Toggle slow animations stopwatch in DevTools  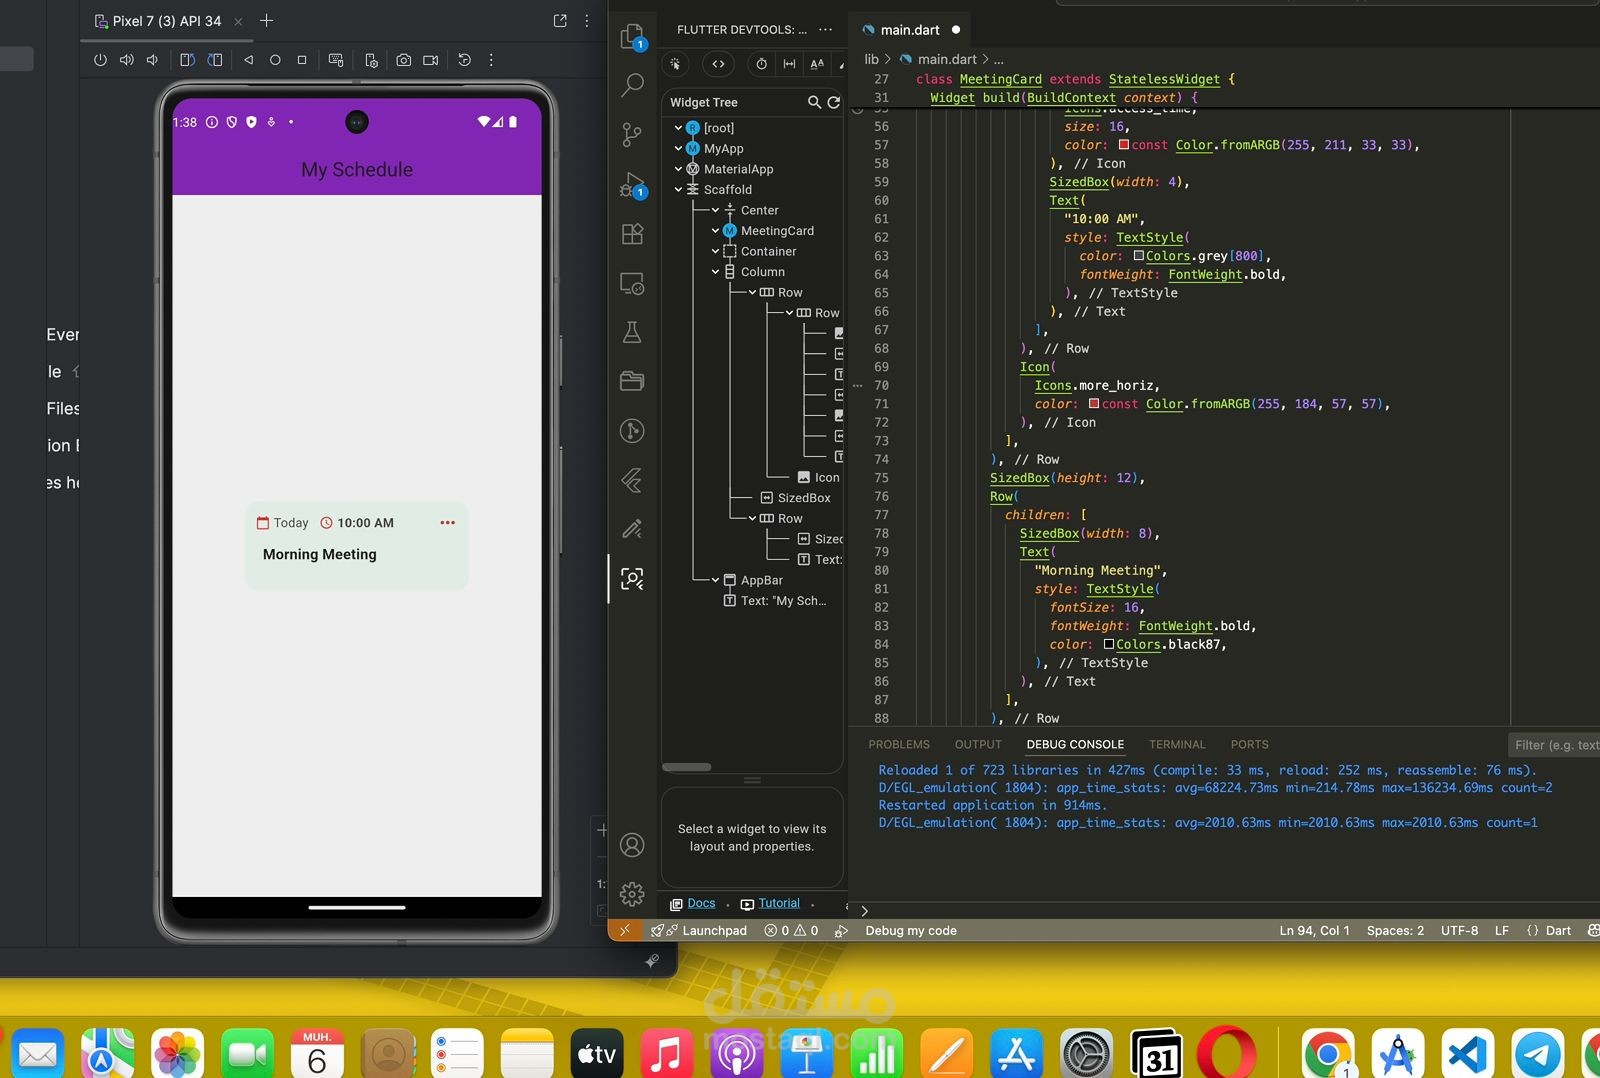tap(762, 64)
